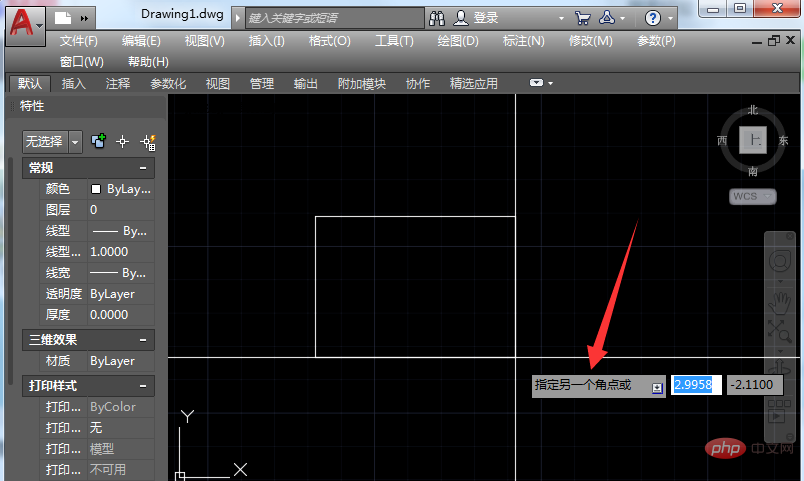Click 东 on the ViewCube compass
Viewport: 804px width, 481px height.
783,141
